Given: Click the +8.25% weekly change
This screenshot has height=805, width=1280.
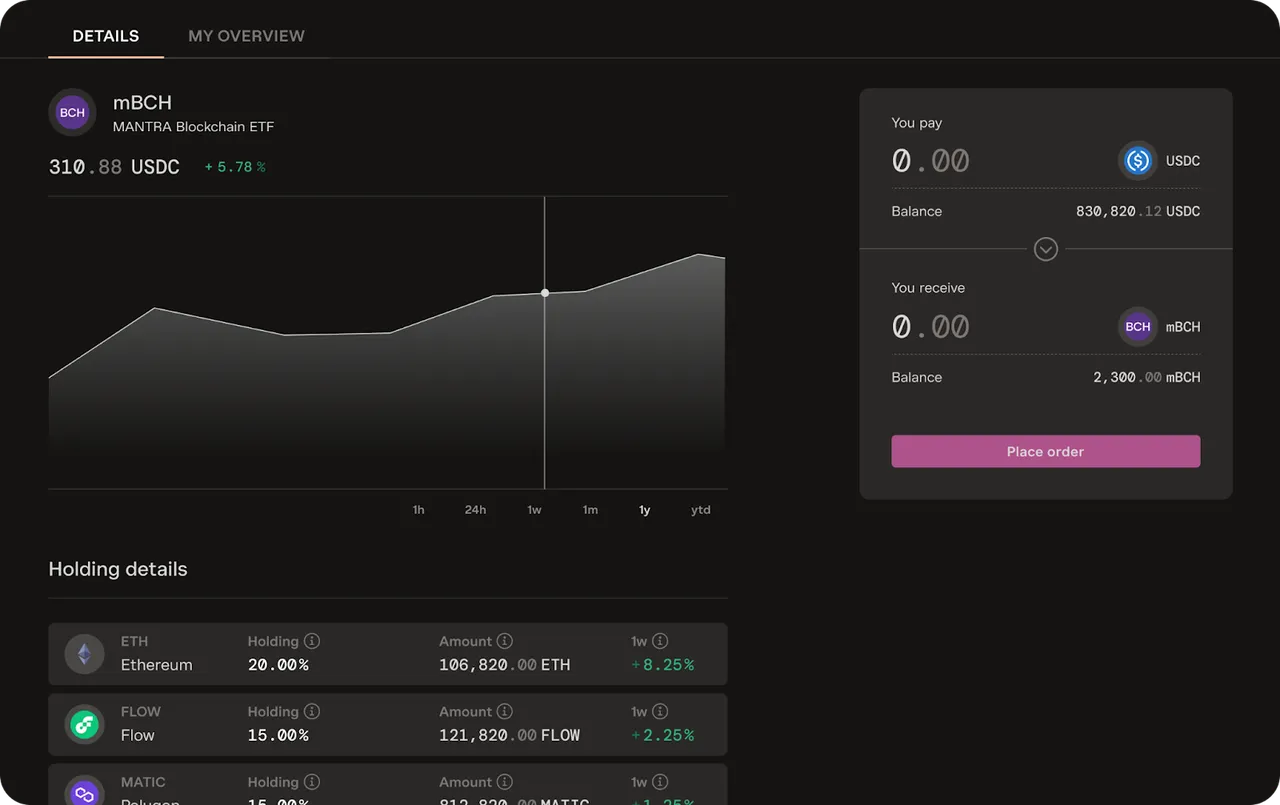Looking at the screenshot, I should tap(663, 665).
